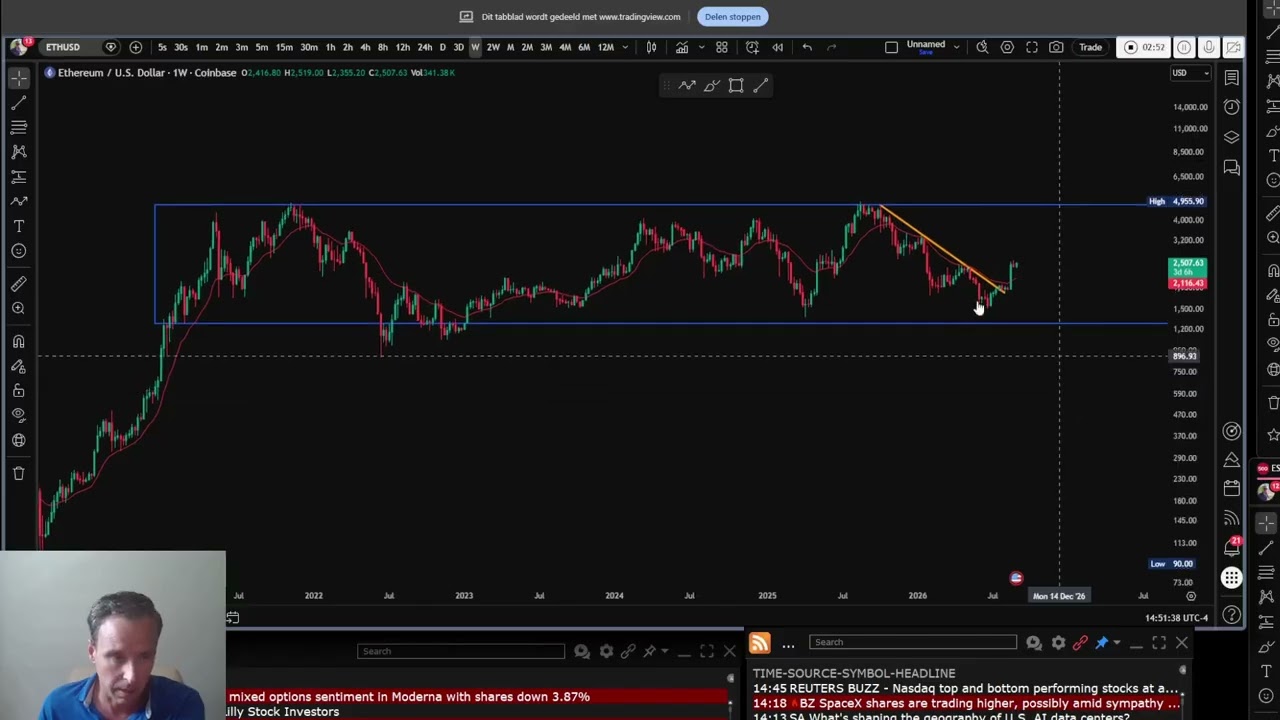Select the D daily timeframe
The width and height of the screenshot is (1280, 720).
[443, 47]
